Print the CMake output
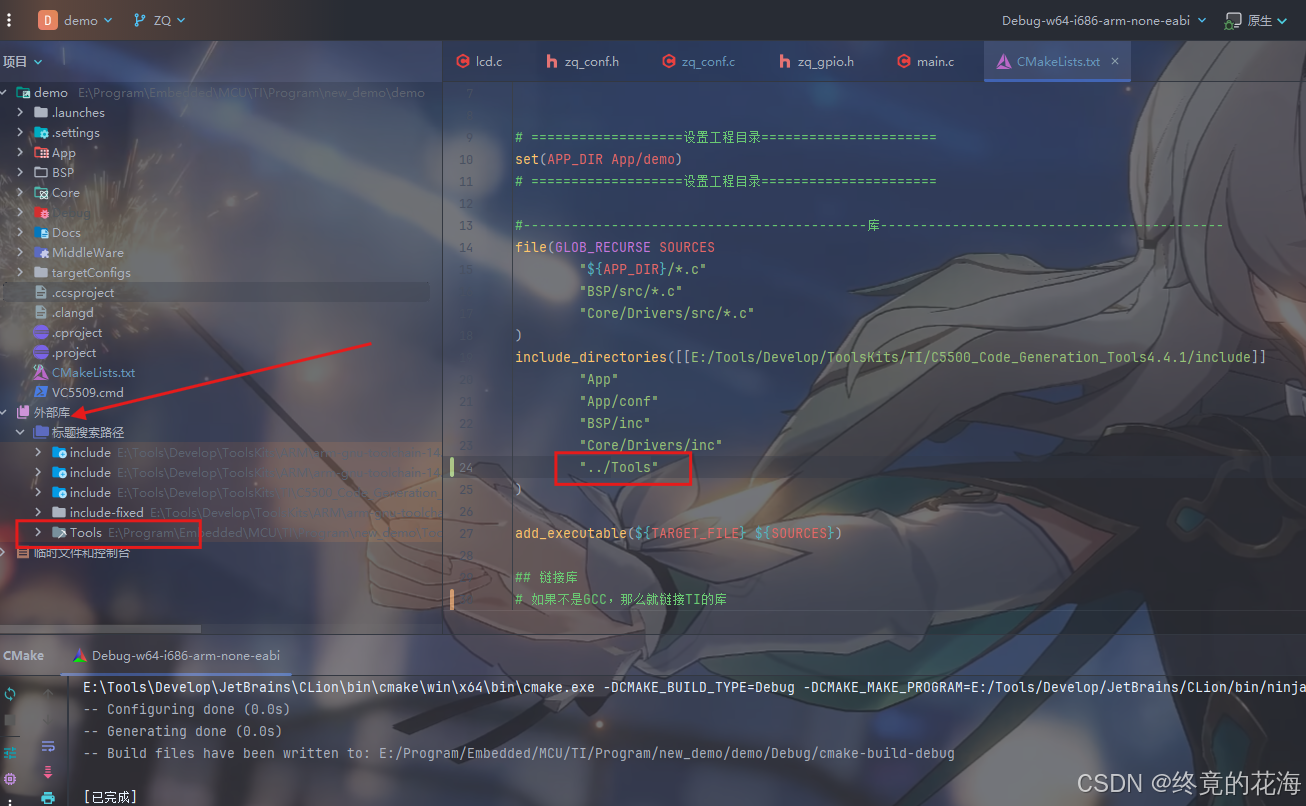The width and height of the screenshot is (1306, 806). 47,797
